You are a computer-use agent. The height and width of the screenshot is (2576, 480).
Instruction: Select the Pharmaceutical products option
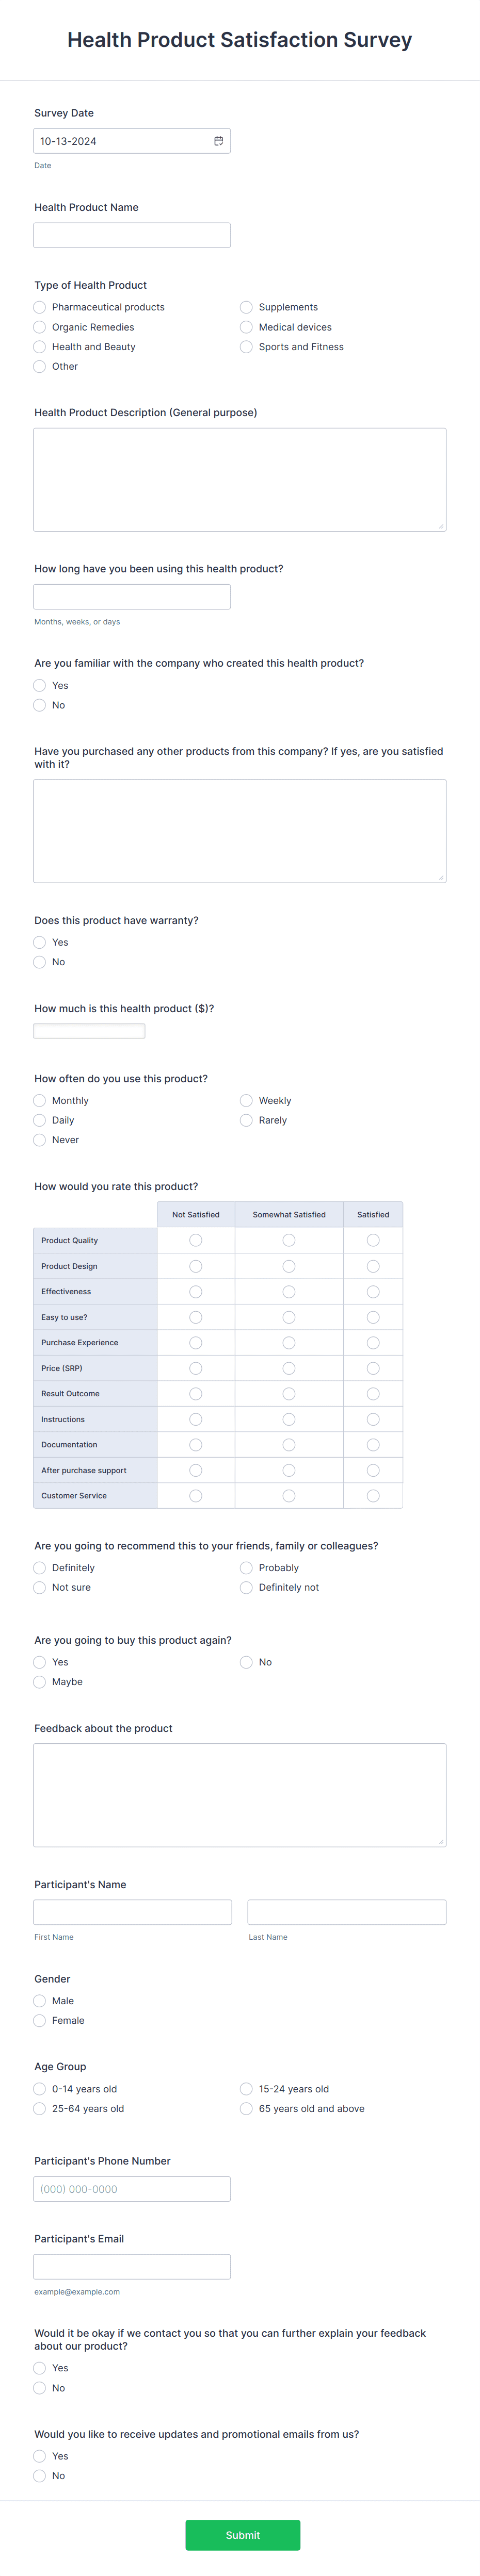click(x=39, y=307)
